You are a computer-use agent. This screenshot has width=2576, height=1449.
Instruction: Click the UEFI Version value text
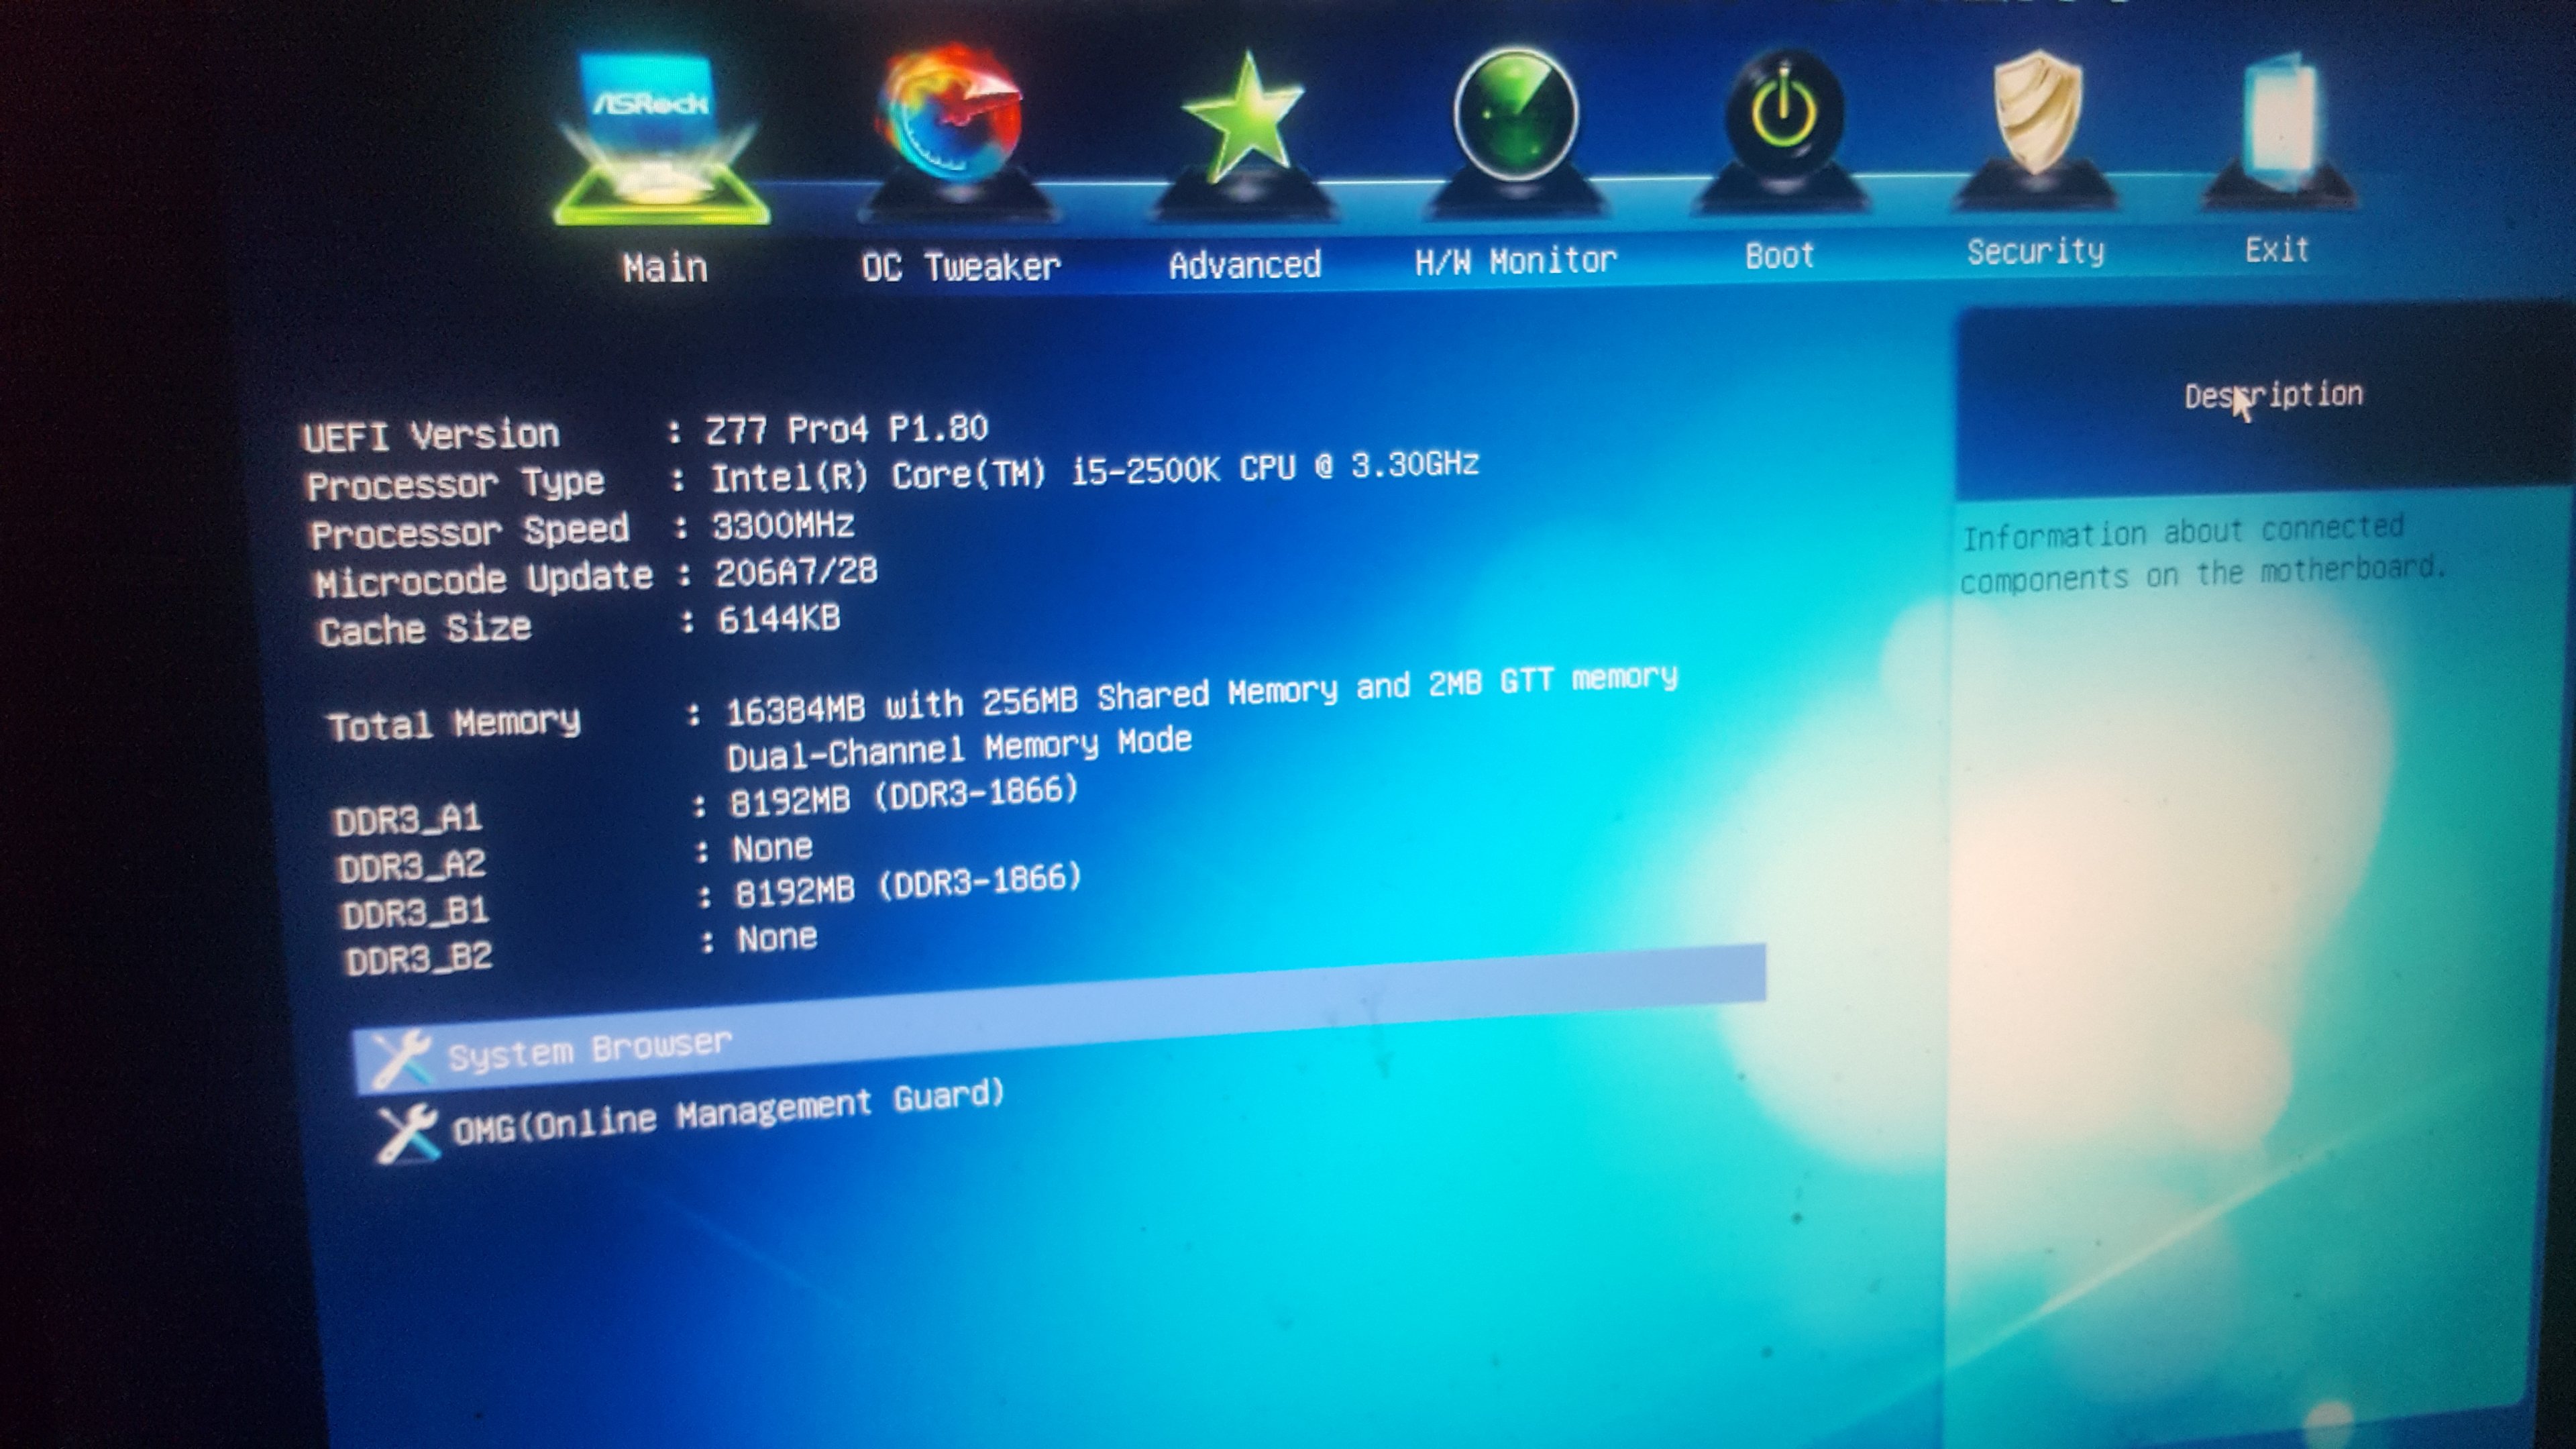click(846, 429)
